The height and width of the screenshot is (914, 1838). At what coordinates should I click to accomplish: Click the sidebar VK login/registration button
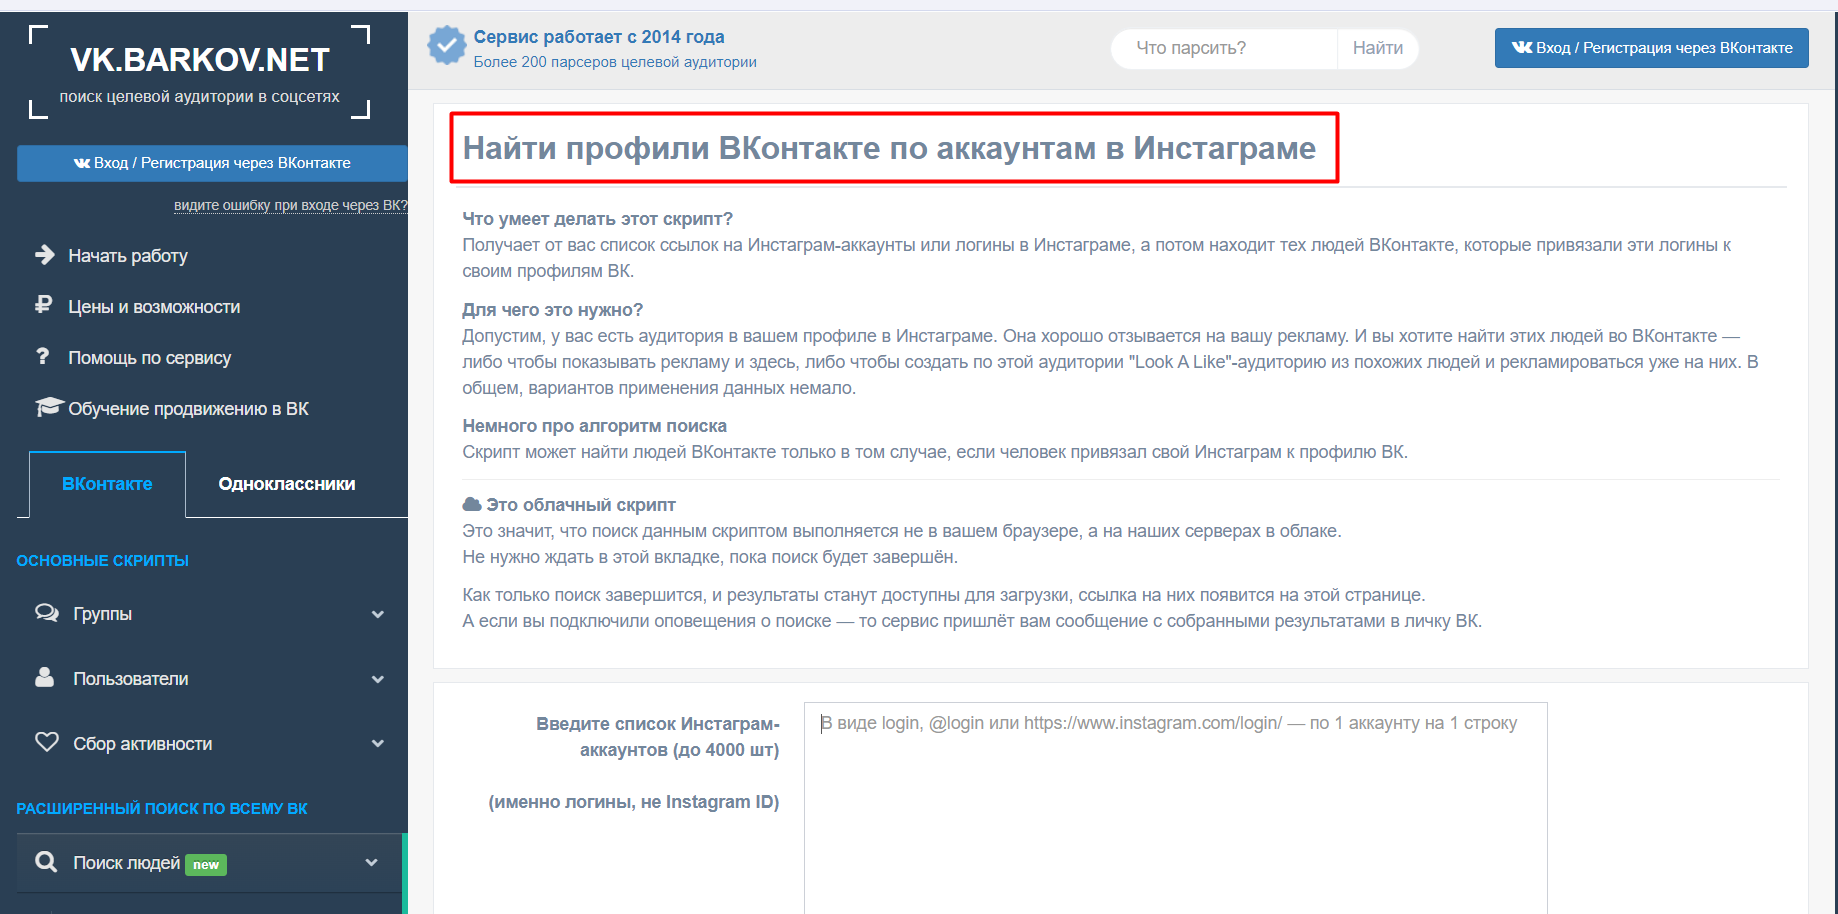[x=212, y=163]
